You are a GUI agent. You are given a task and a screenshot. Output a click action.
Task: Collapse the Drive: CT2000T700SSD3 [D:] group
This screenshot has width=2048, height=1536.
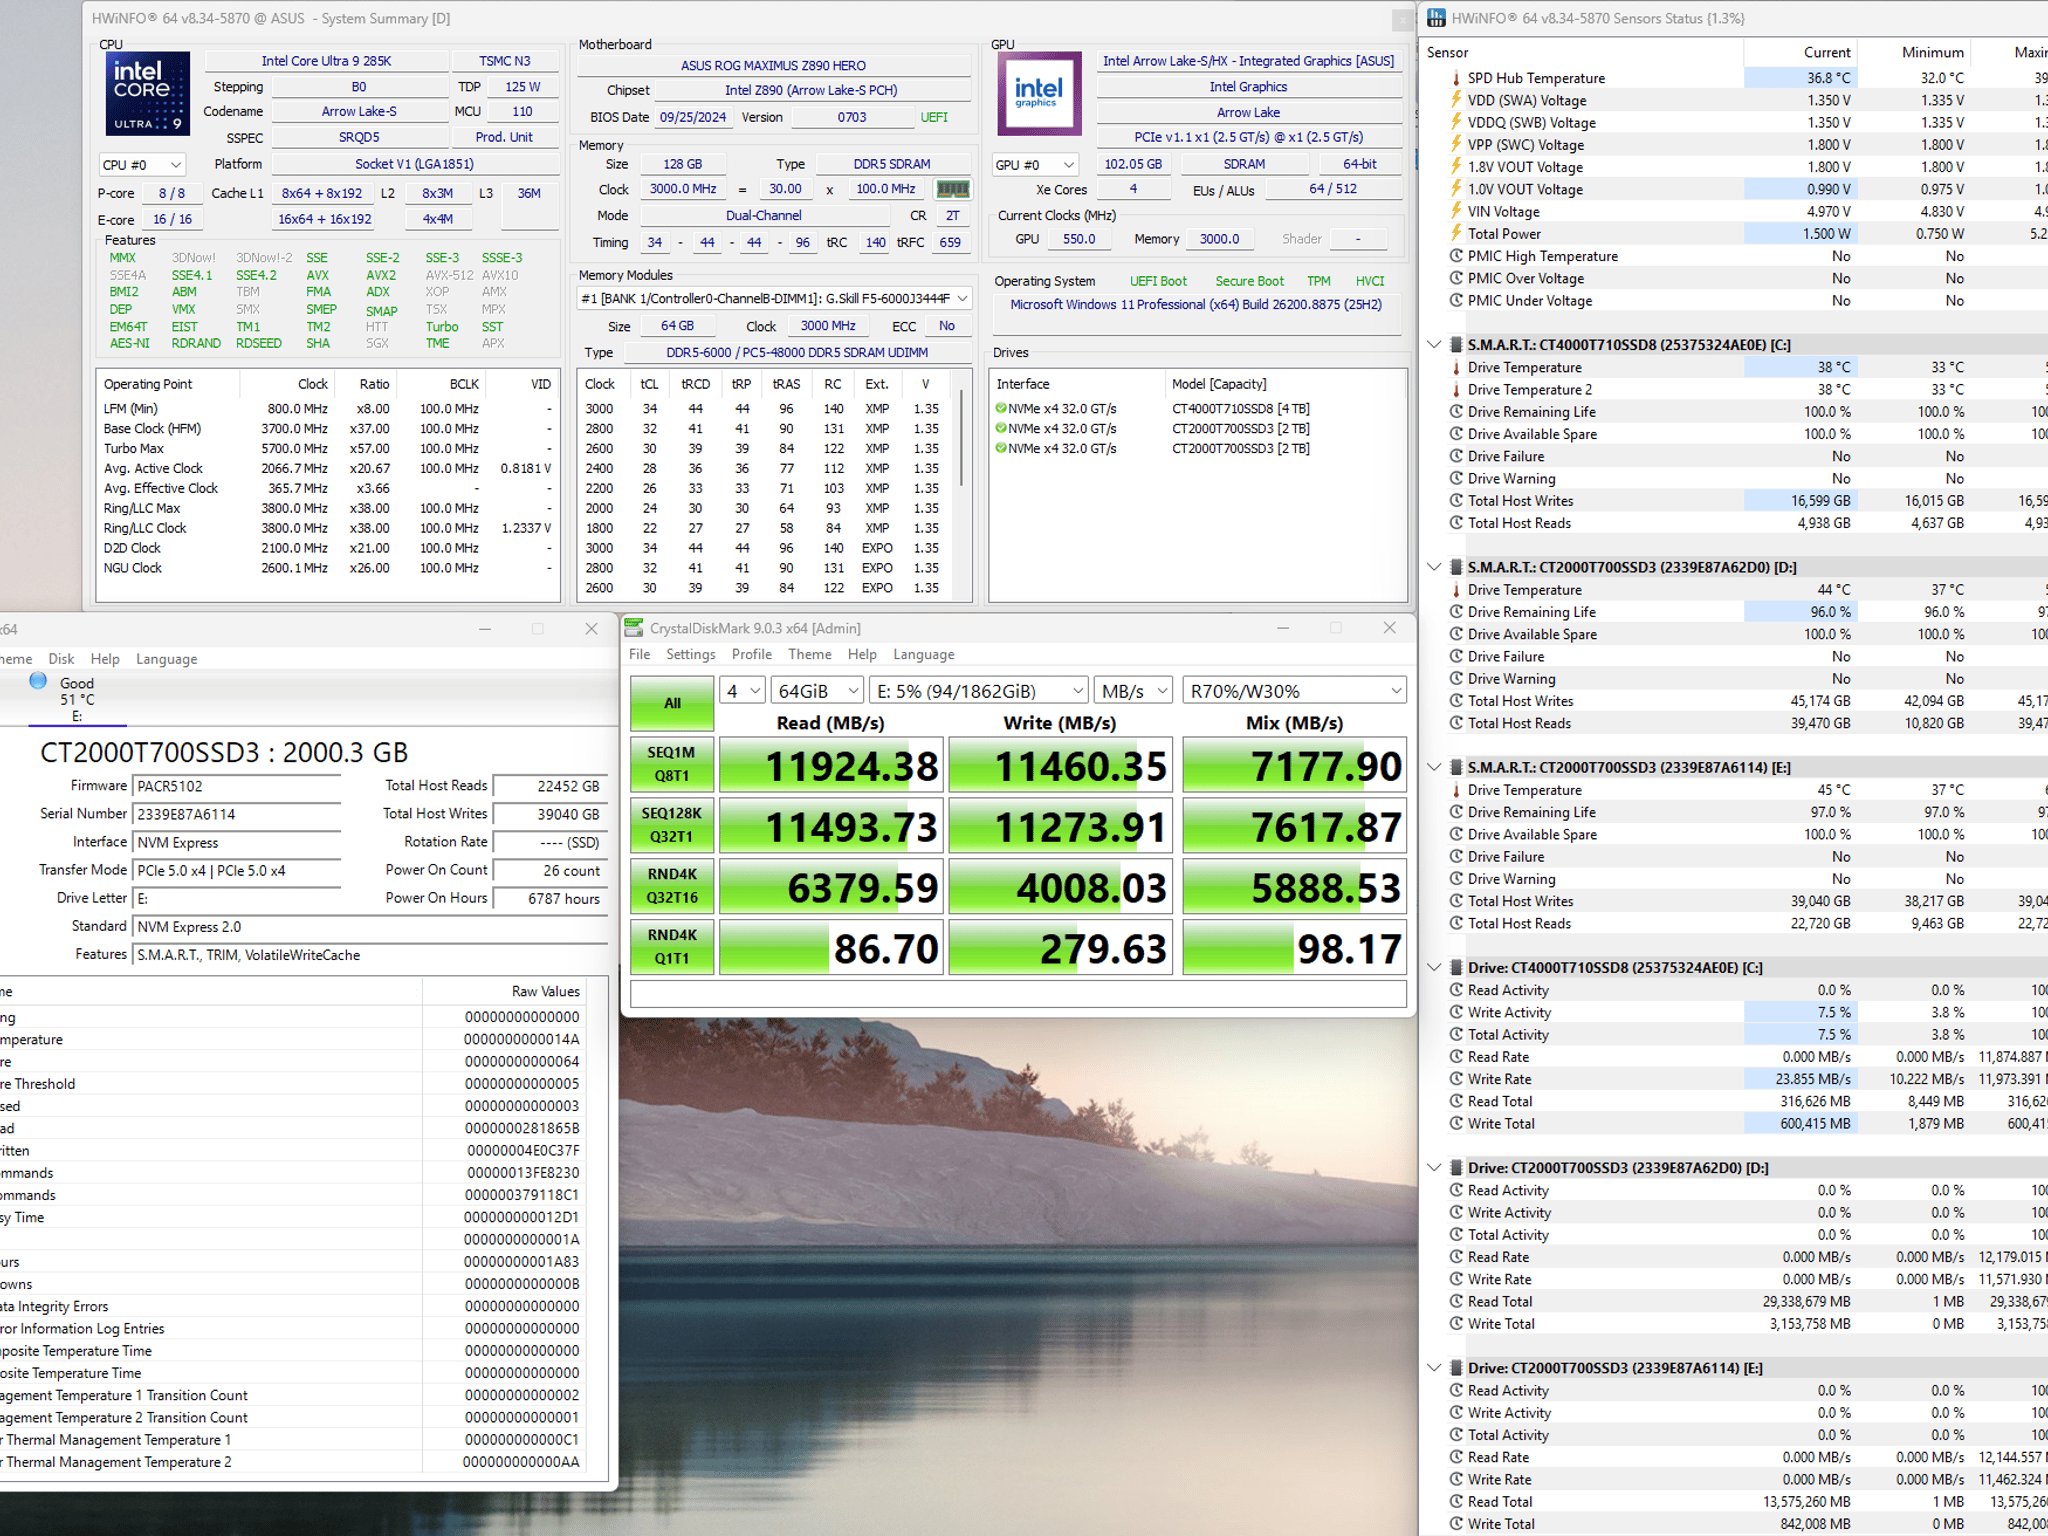(x=1434, y=1168)
